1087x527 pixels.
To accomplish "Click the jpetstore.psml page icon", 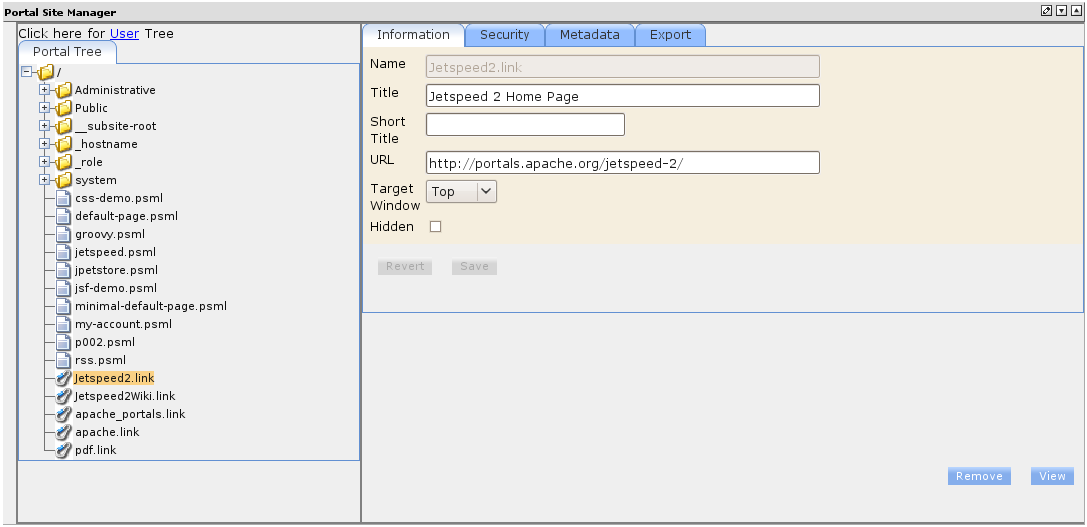I will click(x=64, y=270).
